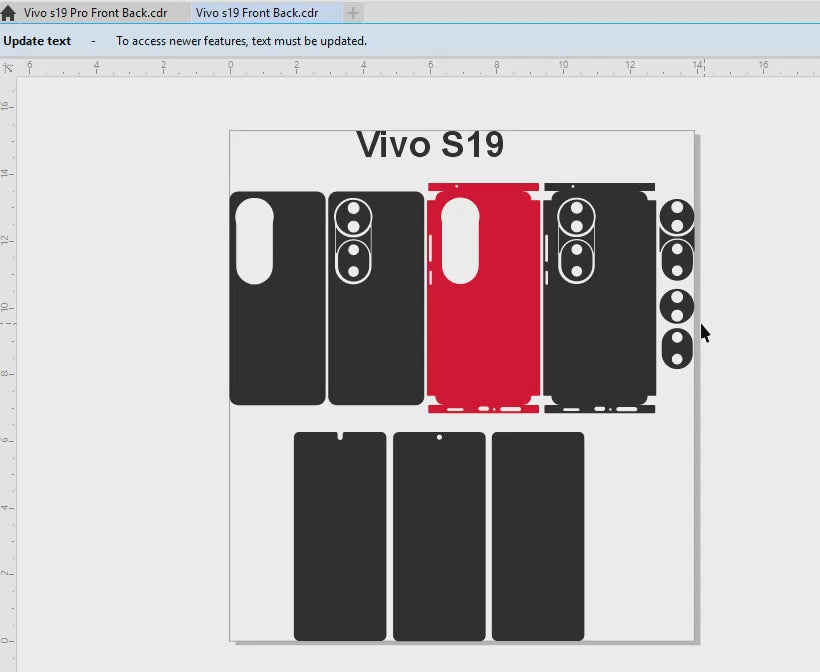Select bottommost camera lens piece at right edge
This screenshot has width=820, height=672.
[x=677, y=348]
